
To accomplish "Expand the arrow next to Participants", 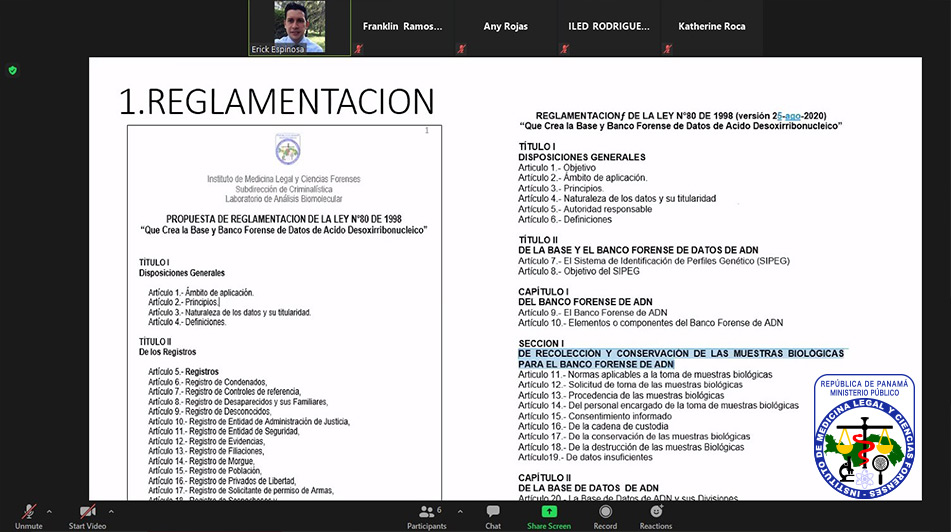I will [x=460, y=511].
